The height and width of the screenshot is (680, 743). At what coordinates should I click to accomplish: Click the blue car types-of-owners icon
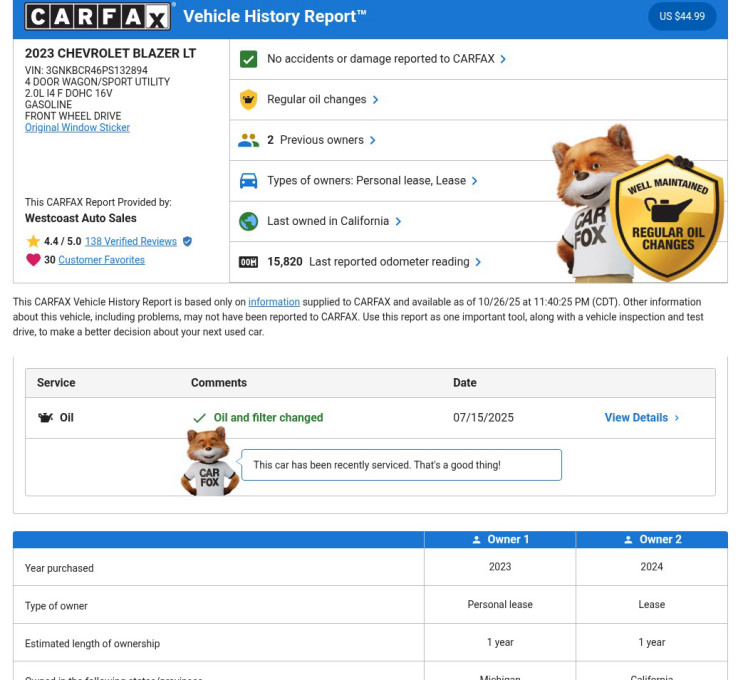pyautogui.click(x=248, y=181)
